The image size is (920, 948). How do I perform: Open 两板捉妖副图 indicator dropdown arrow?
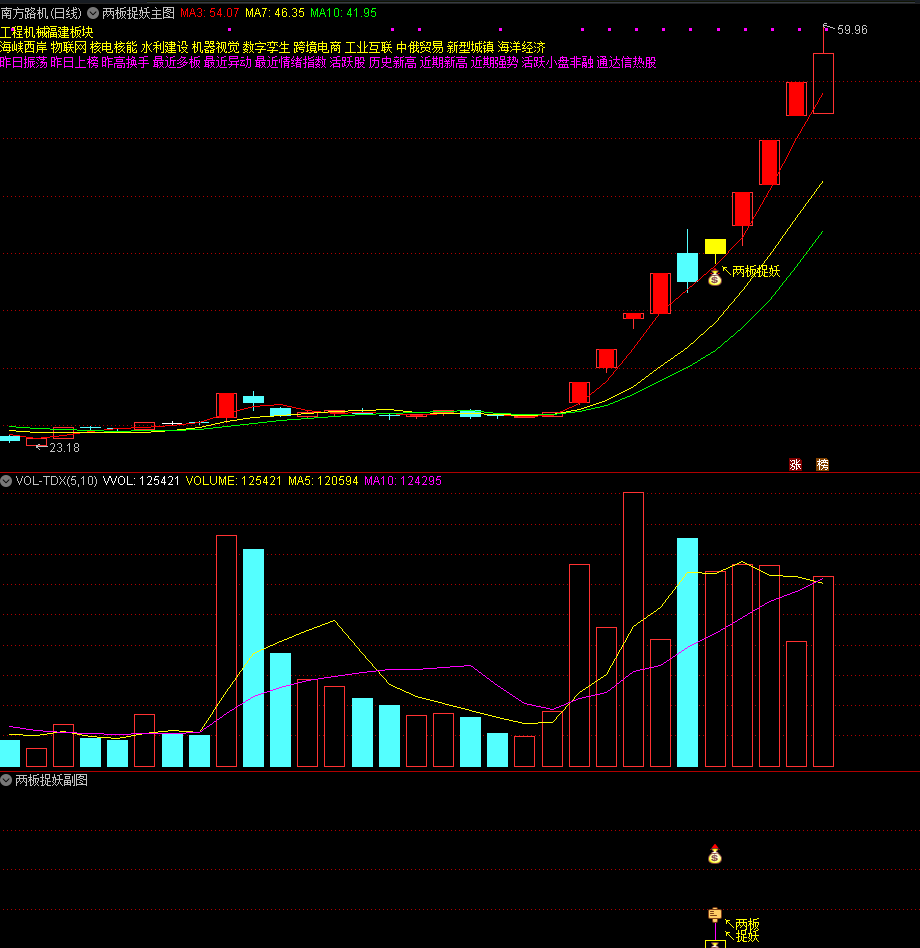pyautogui.click(x=7, y=780)
